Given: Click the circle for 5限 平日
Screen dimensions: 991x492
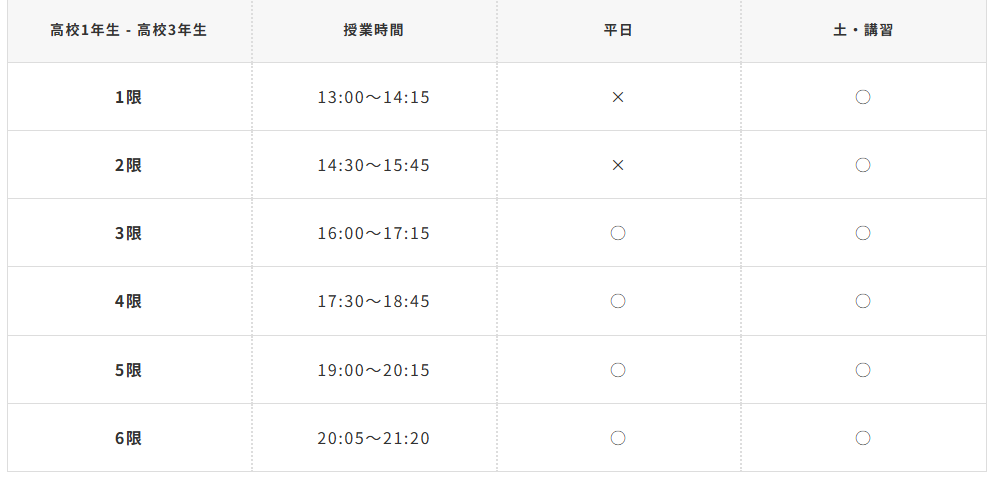Looking at the screenshot, I should coord(618,370).
